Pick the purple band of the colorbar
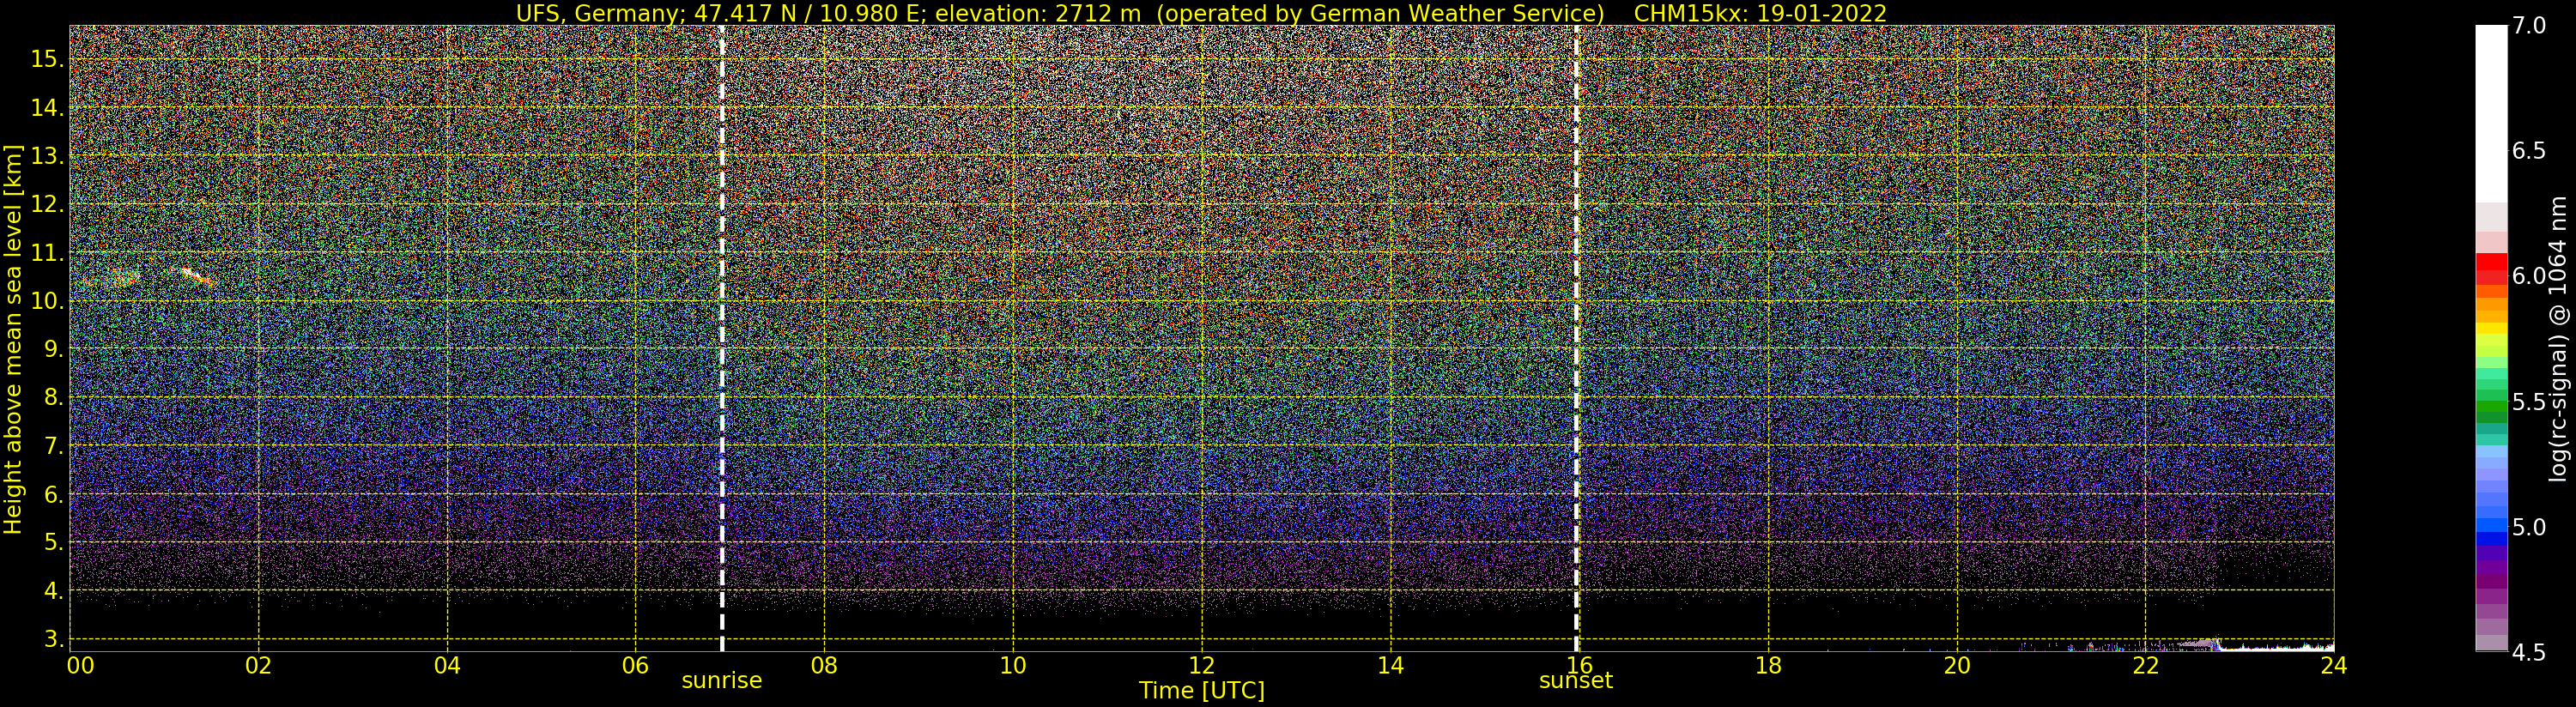This screenshot has width=2576, height=707. tap(2491, 568)
